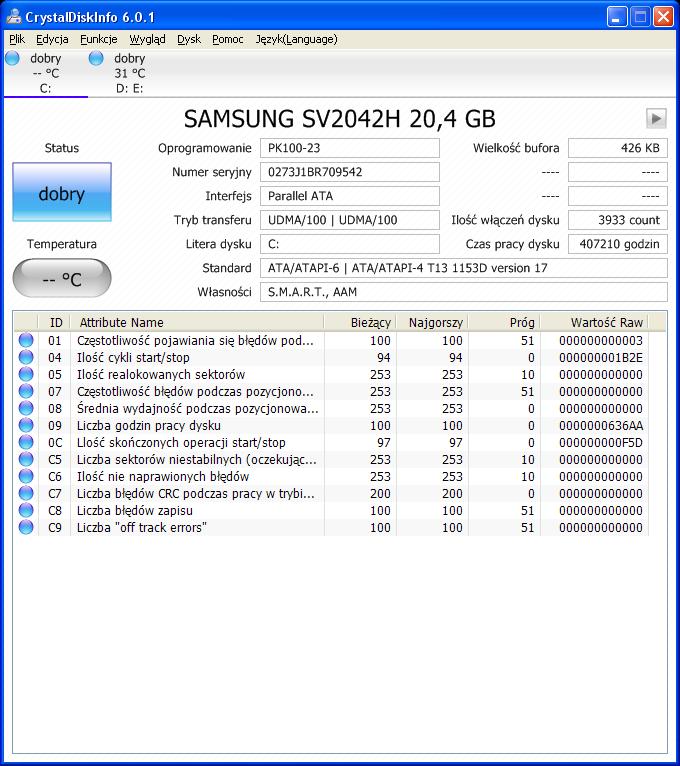Click the S.M.A.R.T., AAM features field
This screenshot has height=766, width=680.
464,292
